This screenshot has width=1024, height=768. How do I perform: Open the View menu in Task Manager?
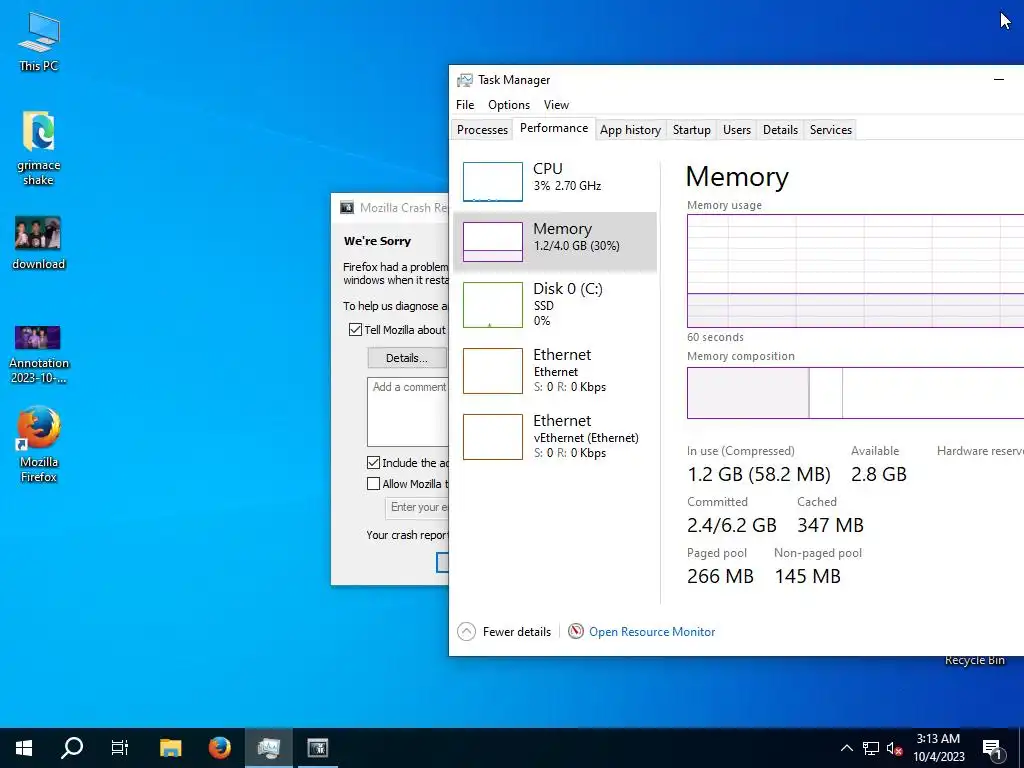[556, 104]
